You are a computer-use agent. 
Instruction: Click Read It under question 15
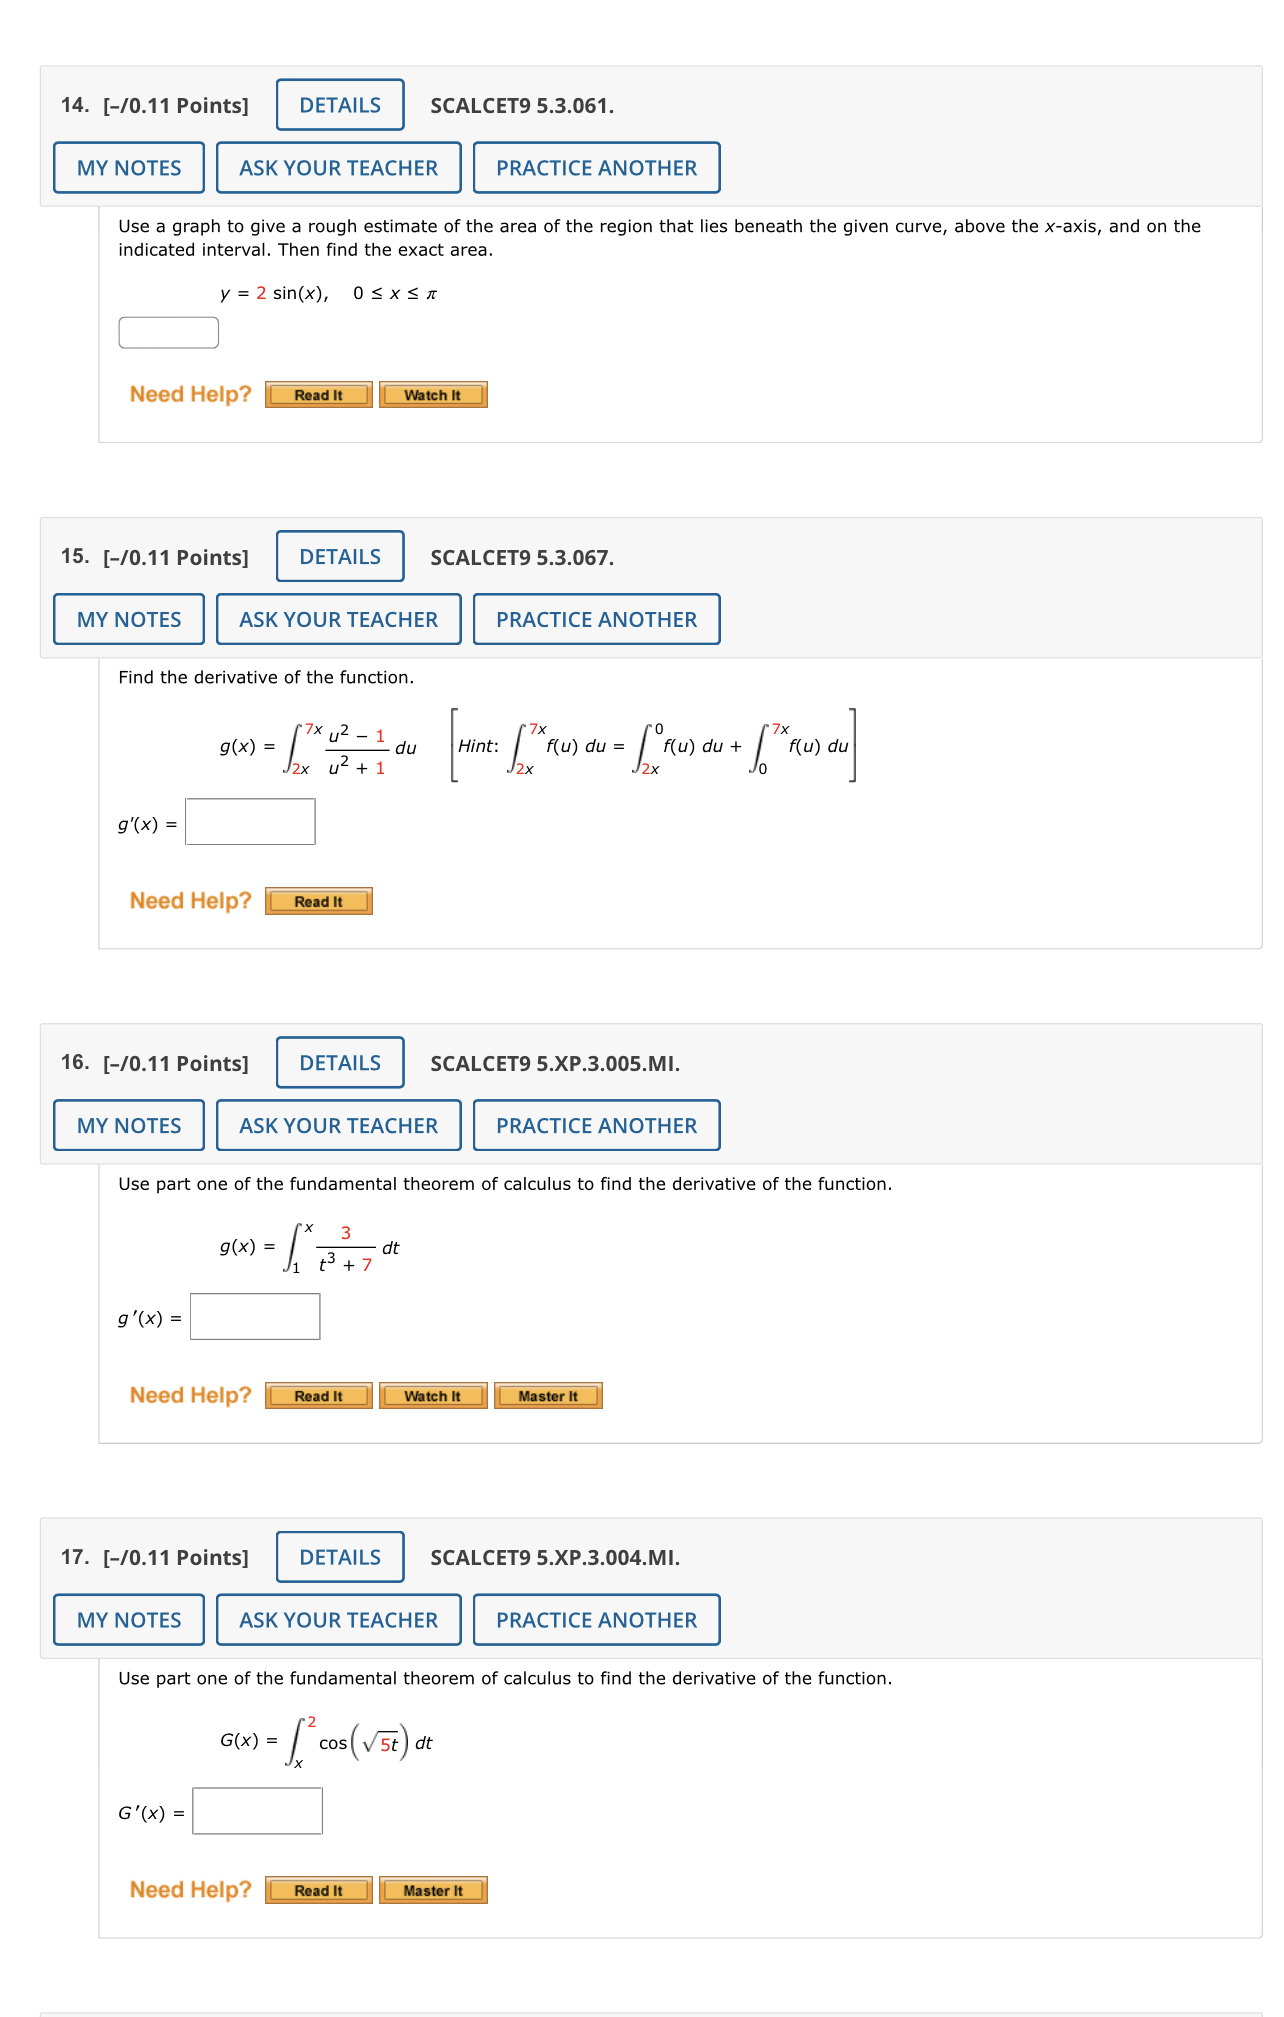coord(318,901)
